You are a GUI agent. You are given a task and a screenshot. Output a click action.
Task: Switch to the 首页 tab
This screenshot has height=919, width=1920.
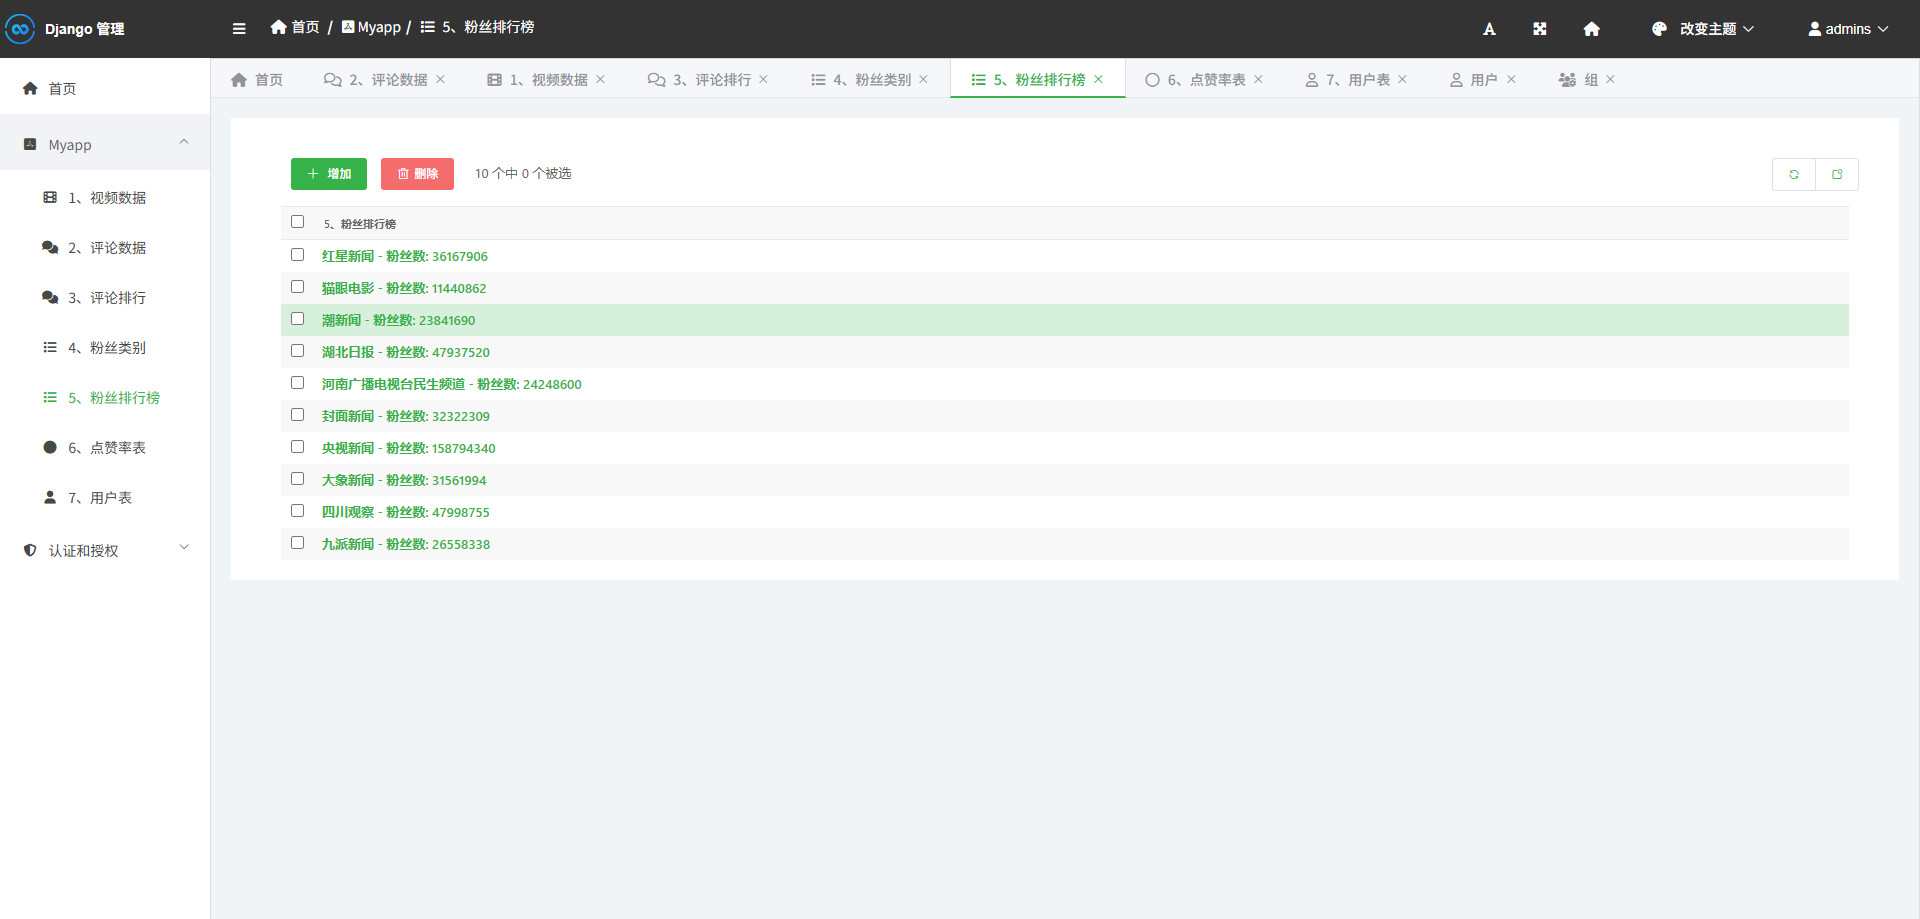(x=257, y=80)
